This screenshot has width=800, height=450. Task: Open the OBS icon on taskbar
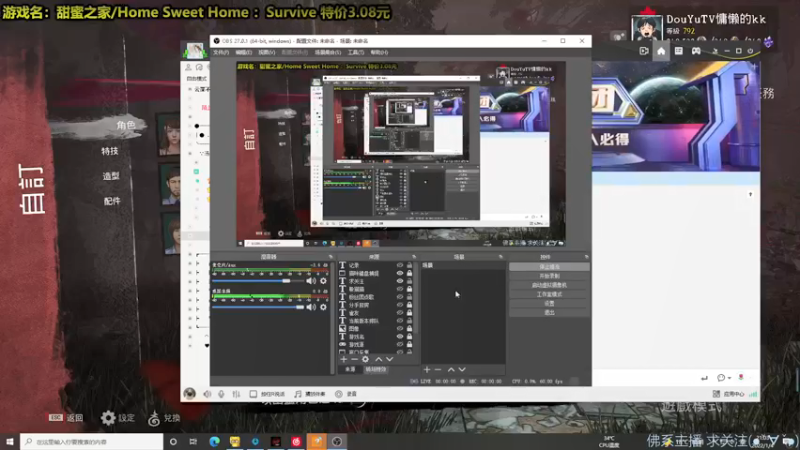[337, 441]
